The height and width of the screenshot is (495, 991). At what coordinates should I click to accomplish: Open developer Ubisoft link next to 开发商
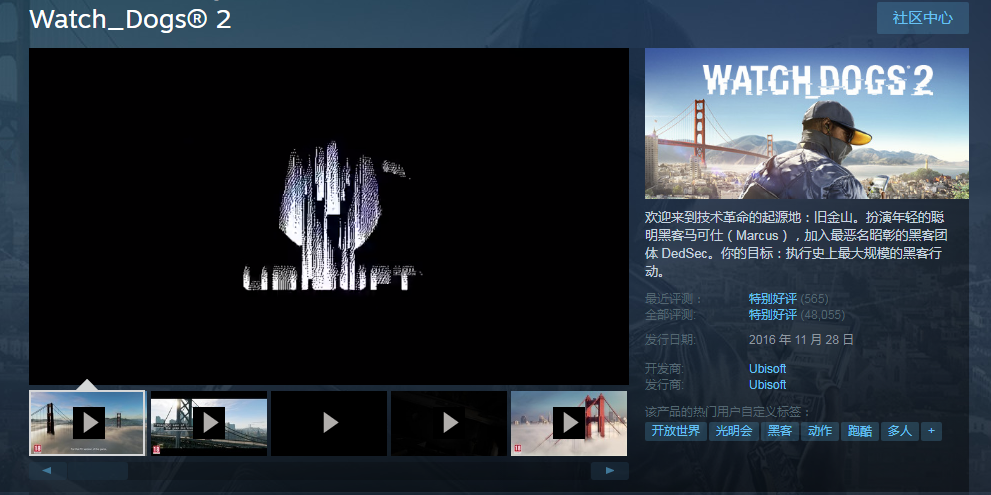click(x=767, y=369)
